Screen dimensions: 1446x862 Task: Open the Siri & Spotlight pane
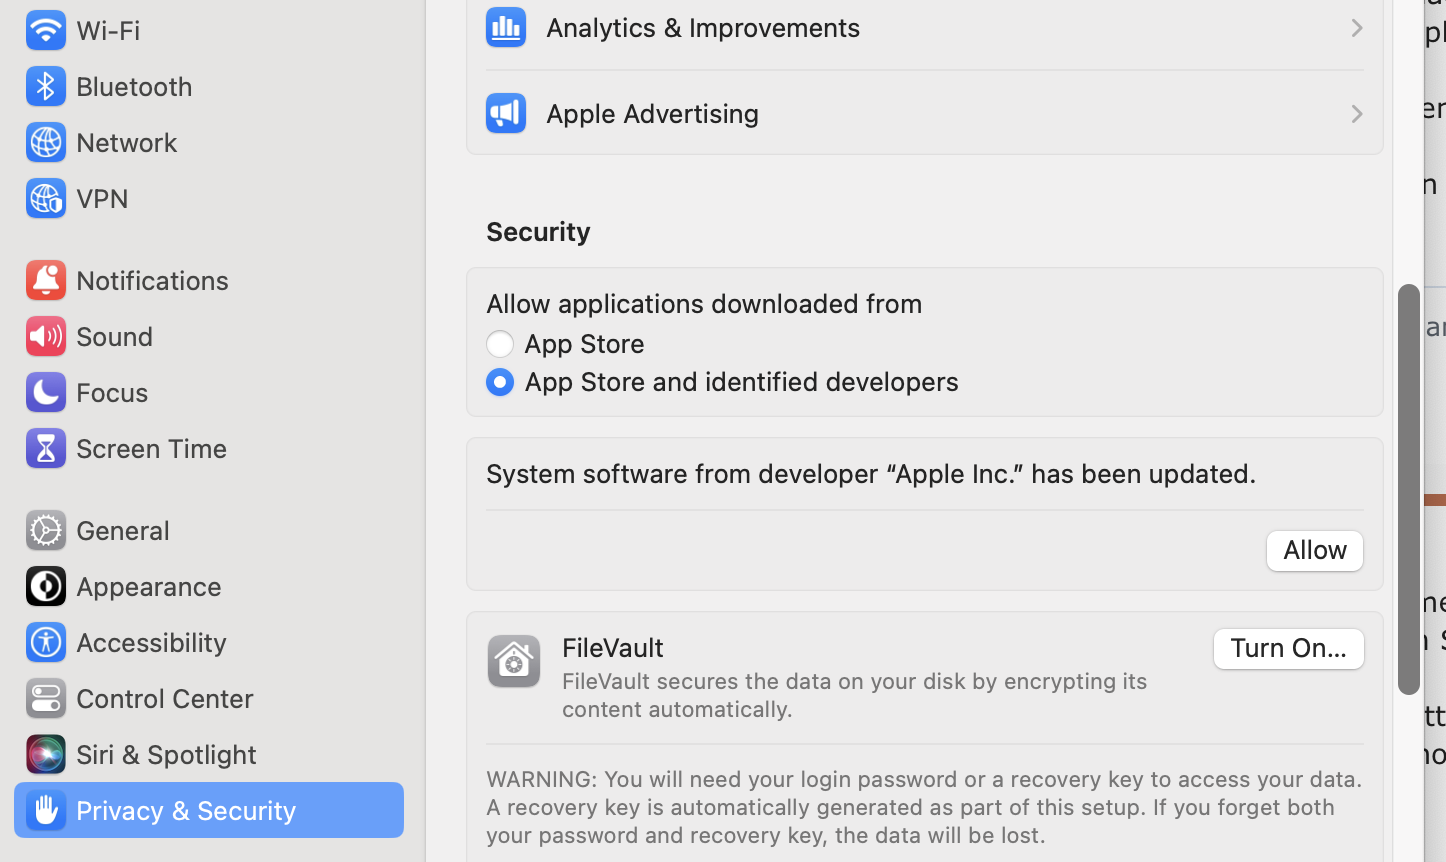[209, 754]
